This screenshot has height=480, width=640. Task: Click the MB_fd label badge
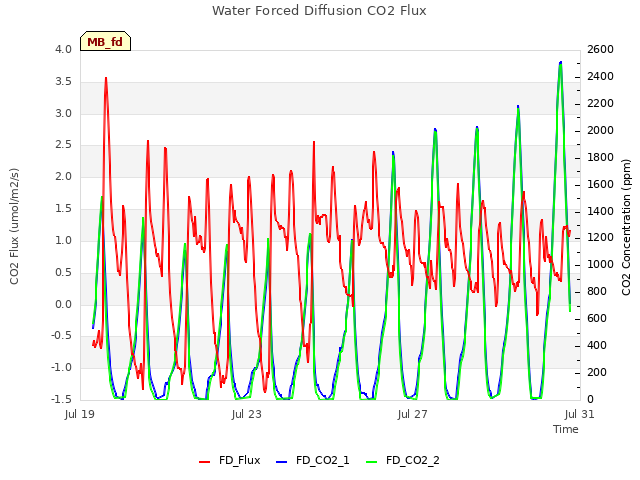[105, 41]
